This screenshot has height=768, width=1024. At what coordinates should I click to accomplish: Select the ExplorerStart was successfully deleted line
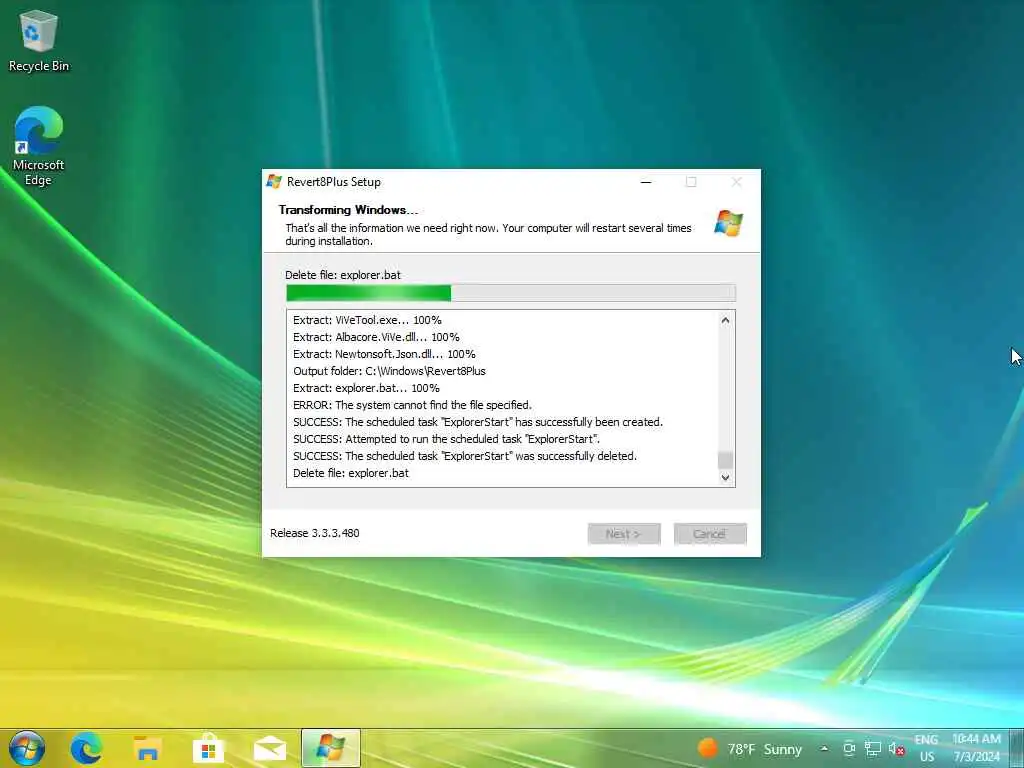pyautogui.click(x=465, y=456)
